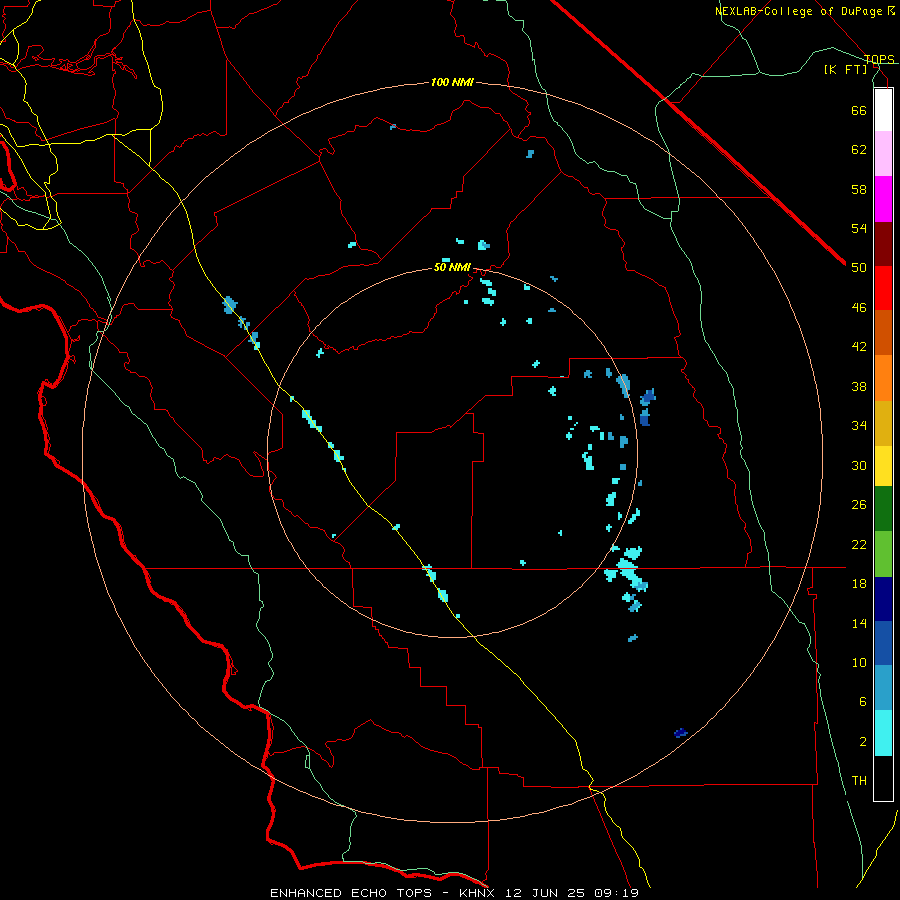Click the light steel-blue legend swatch

(x=883, y=688)
